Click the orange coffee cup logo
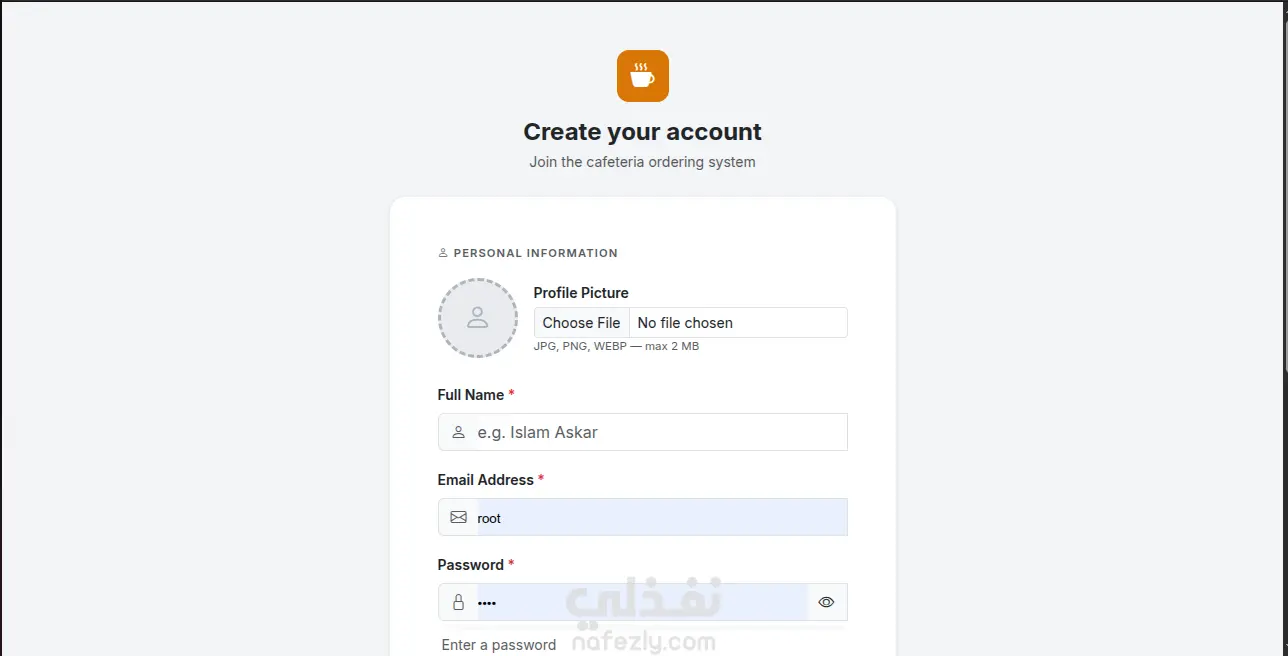 click(x=643, y=76)
